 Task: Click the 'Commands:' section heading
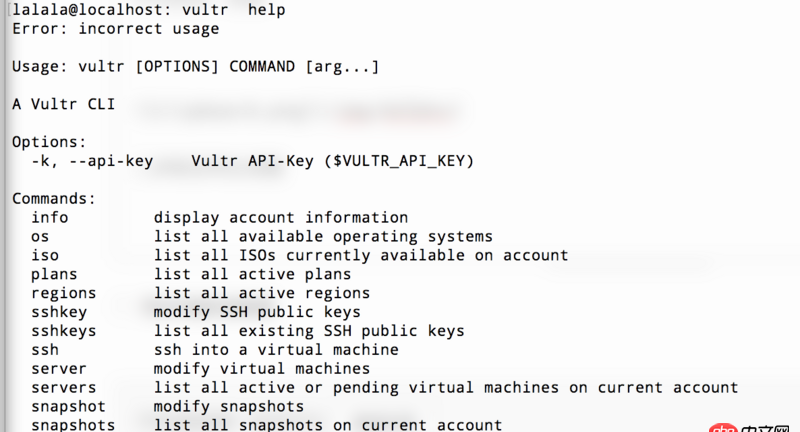[54, 199]
